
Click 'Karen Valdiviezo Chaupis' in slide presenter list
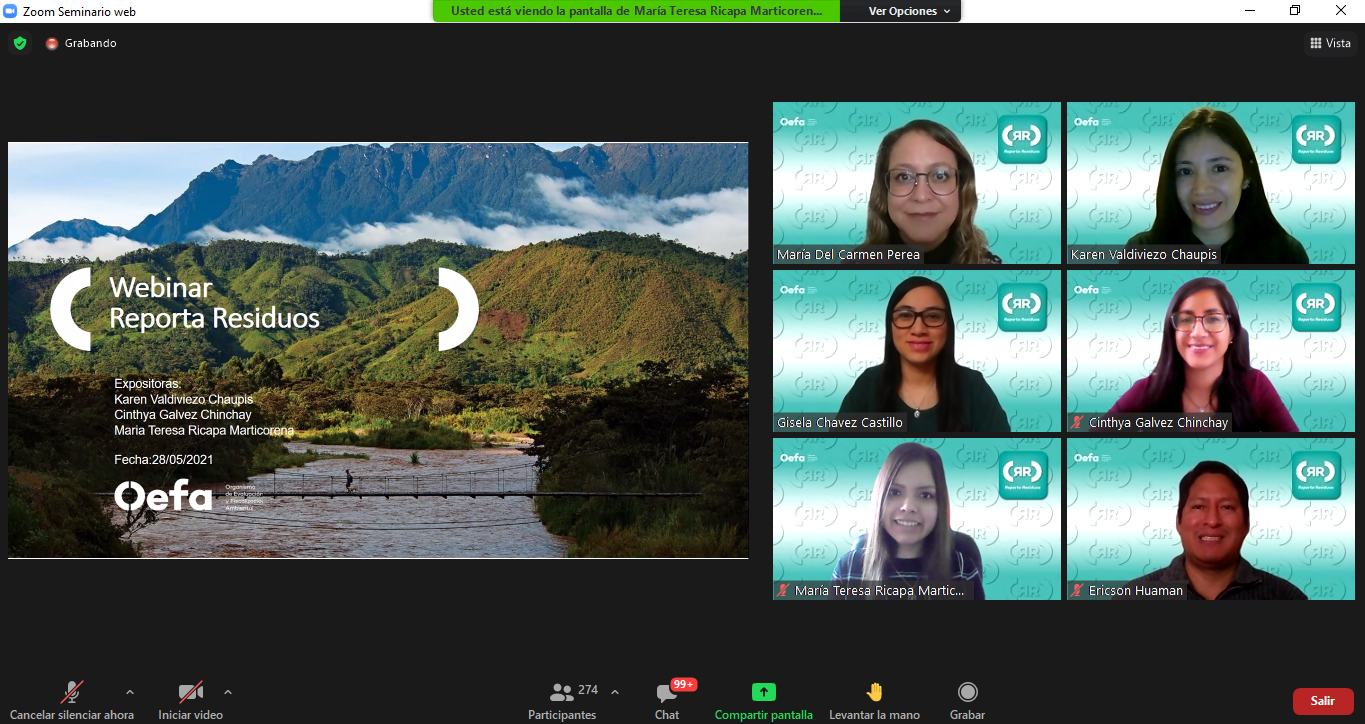[x=184, y=399]
